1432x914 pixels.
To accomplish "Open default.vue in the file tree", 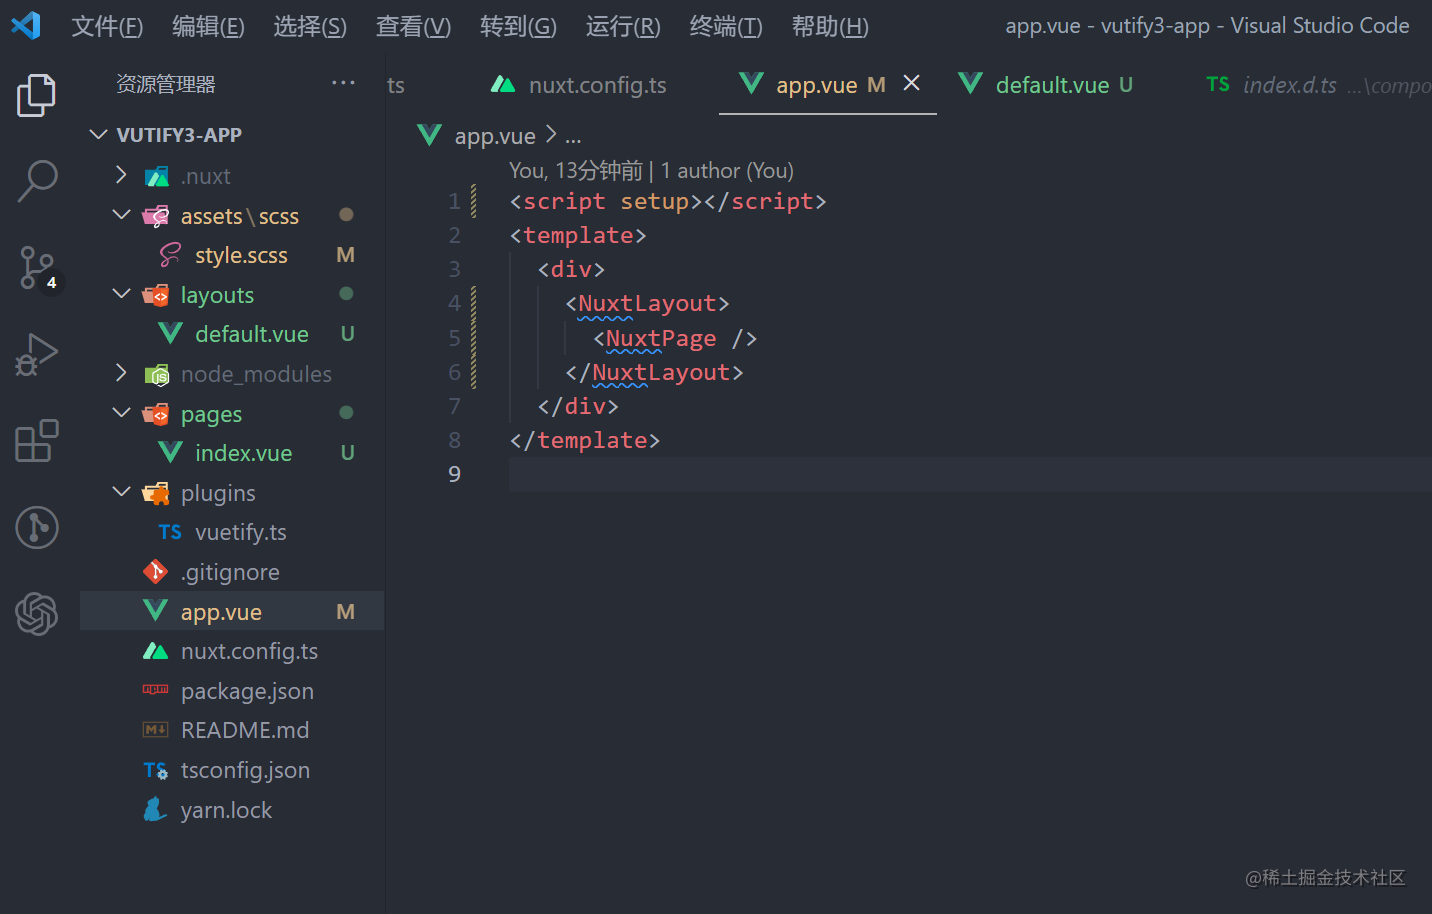I will coord(232,334).
